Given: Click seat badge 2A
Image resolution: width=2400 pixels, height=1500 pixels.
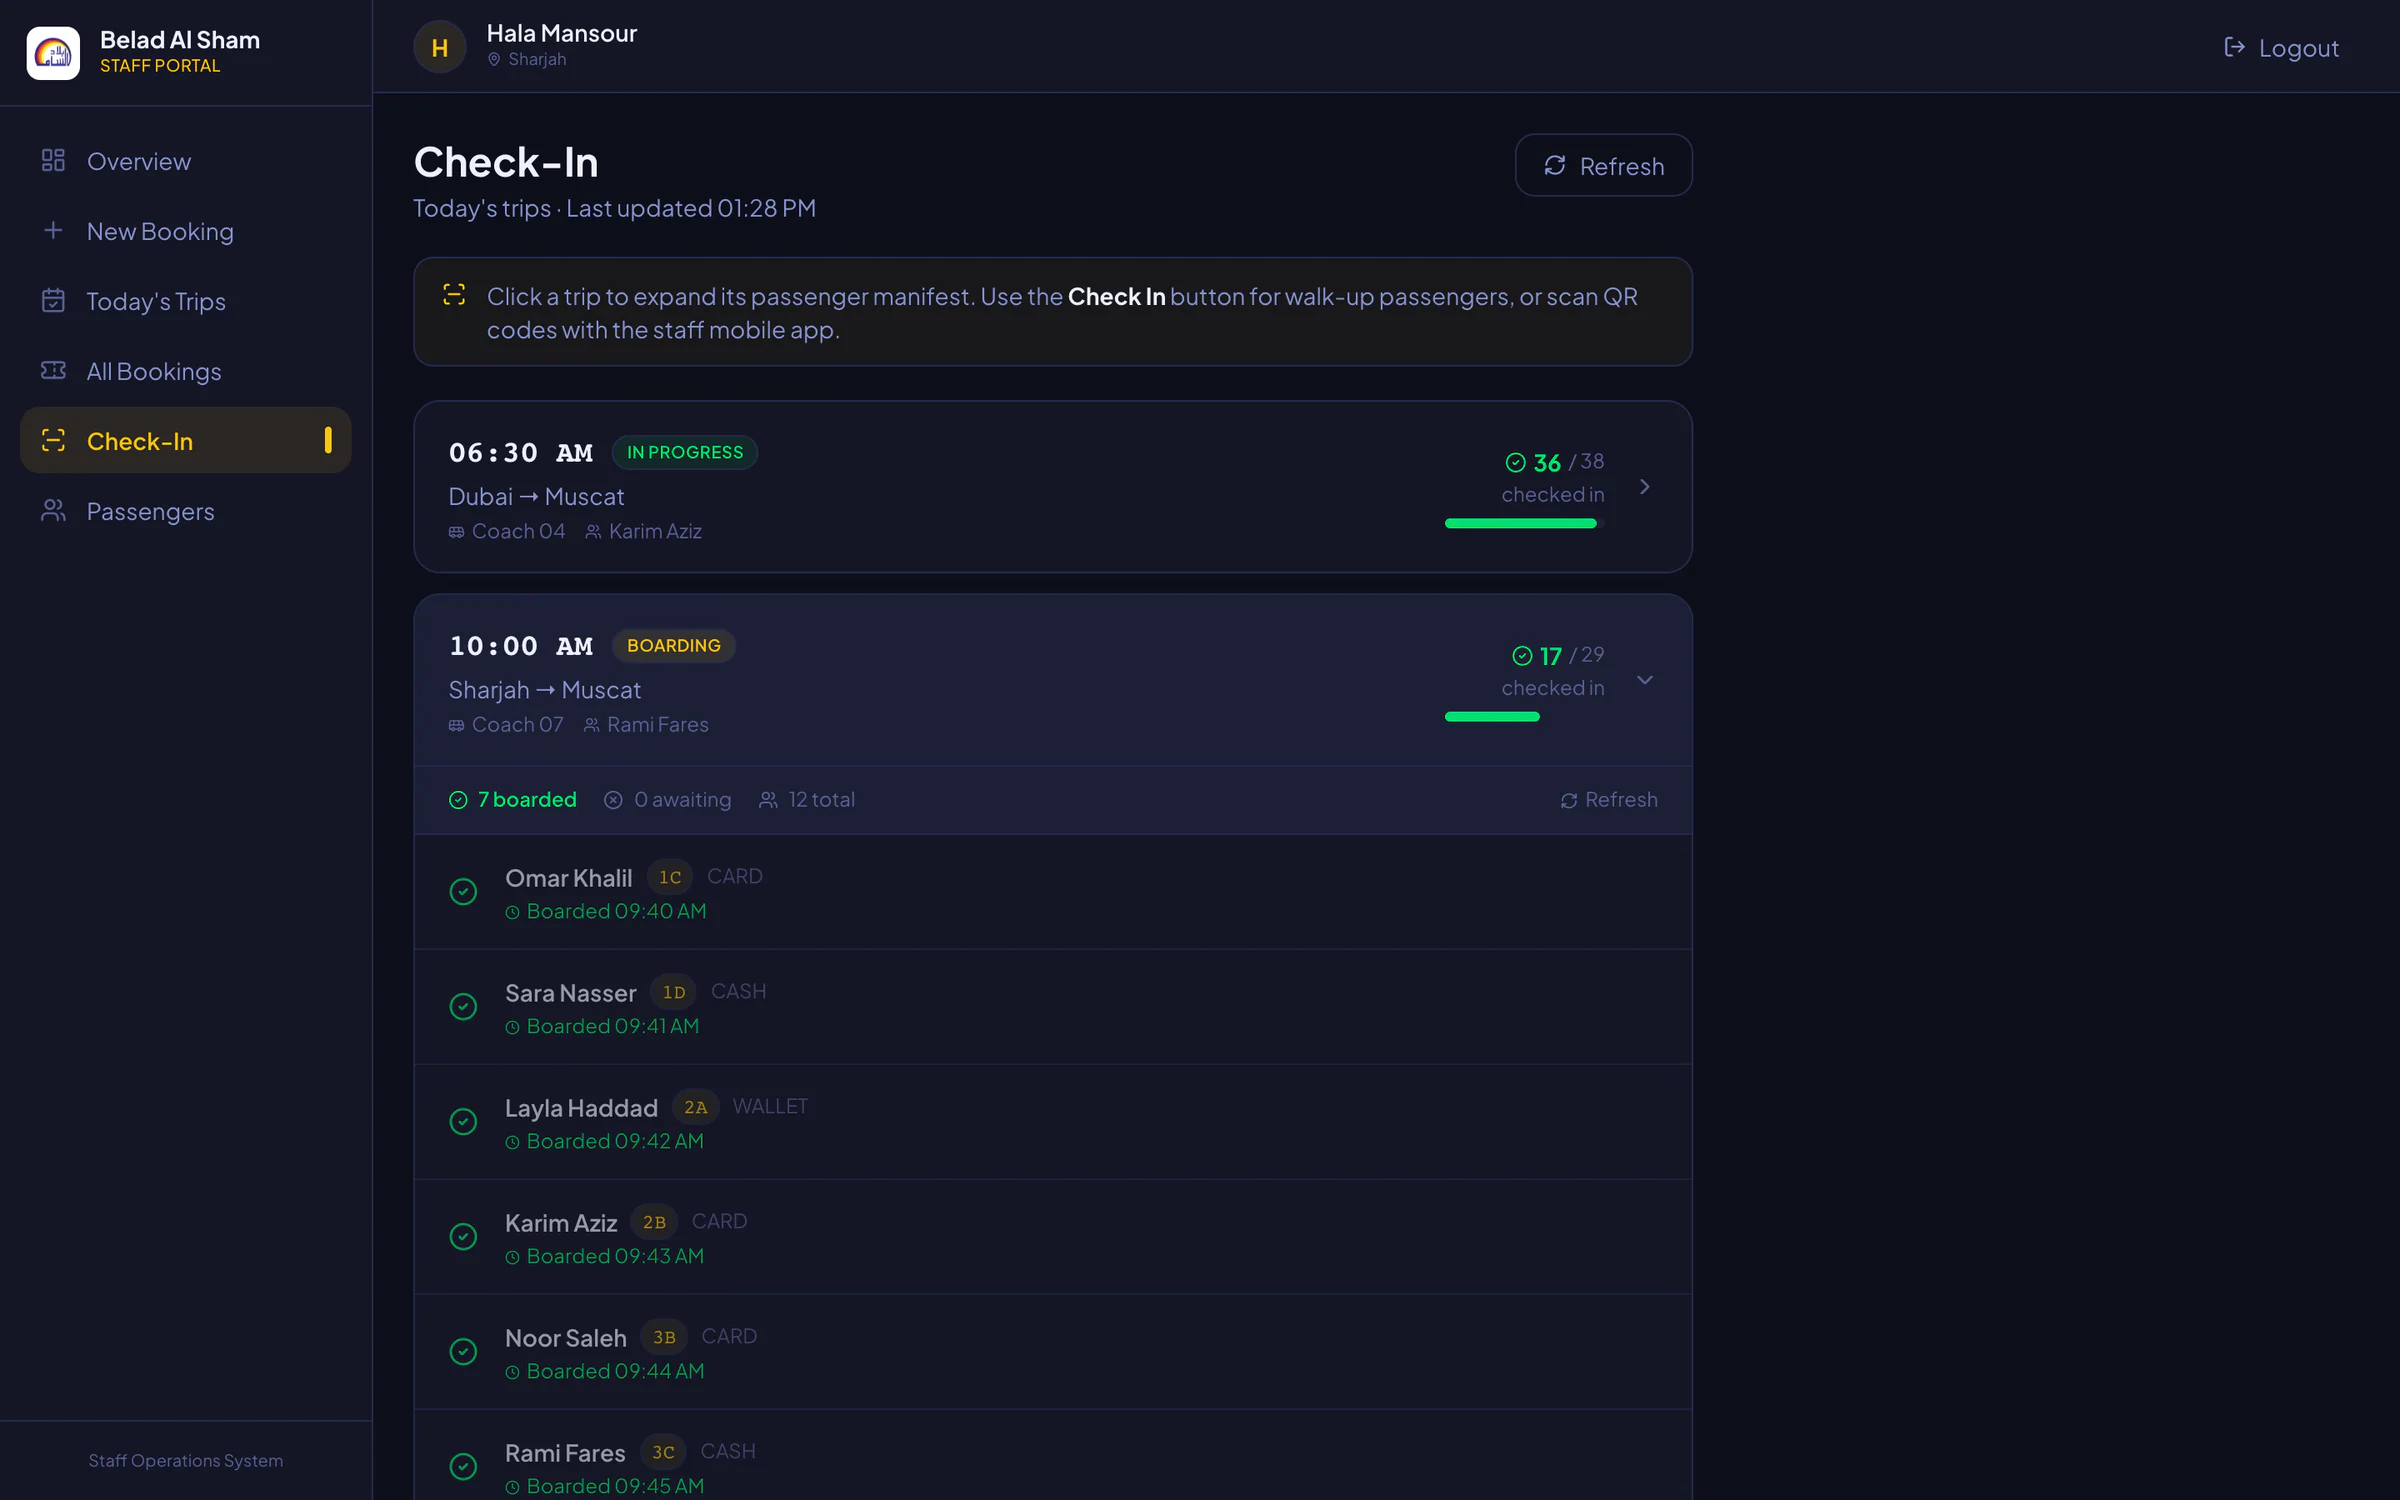Looking at the screenshot, I should tap(695, 1107).
